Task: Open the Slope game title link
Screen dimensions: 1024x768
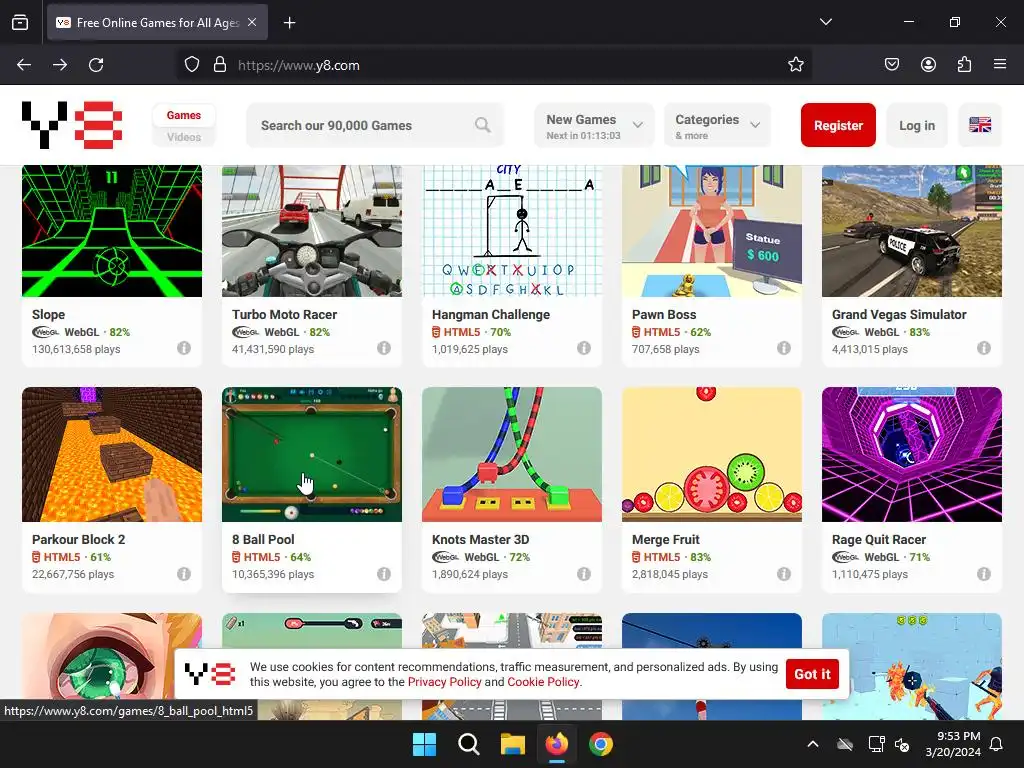Action: (x=48, y=314)
